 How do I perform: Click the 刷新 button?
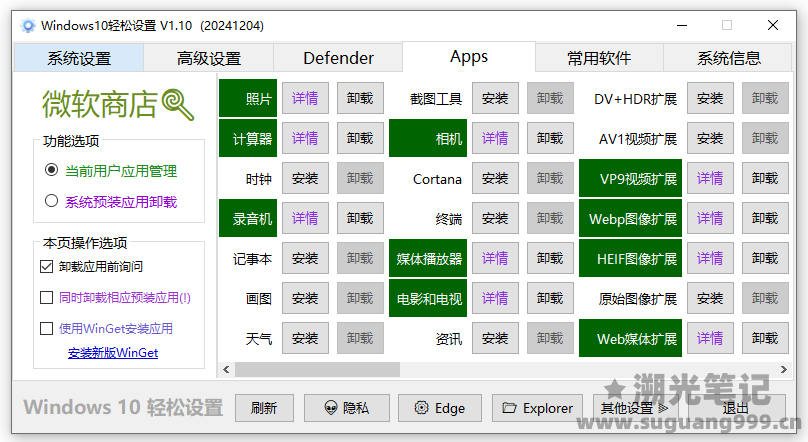point(264,408)
